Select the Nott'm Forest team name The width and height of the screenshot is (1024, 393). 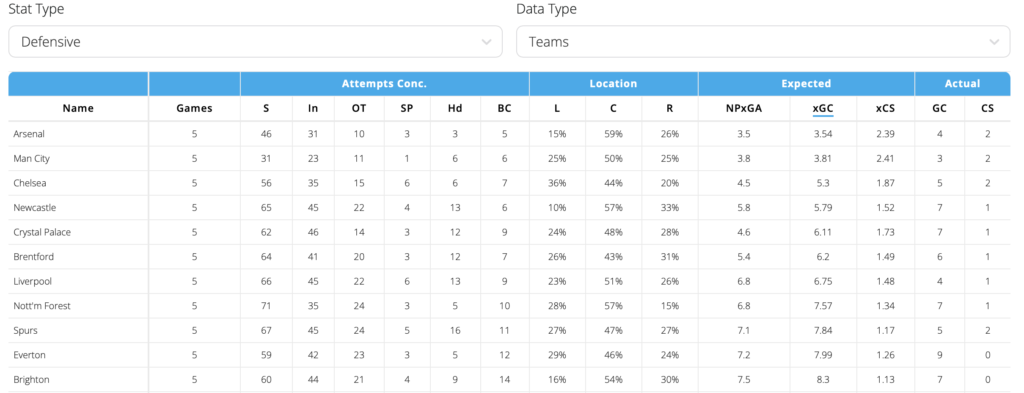(x=42, y=306)
